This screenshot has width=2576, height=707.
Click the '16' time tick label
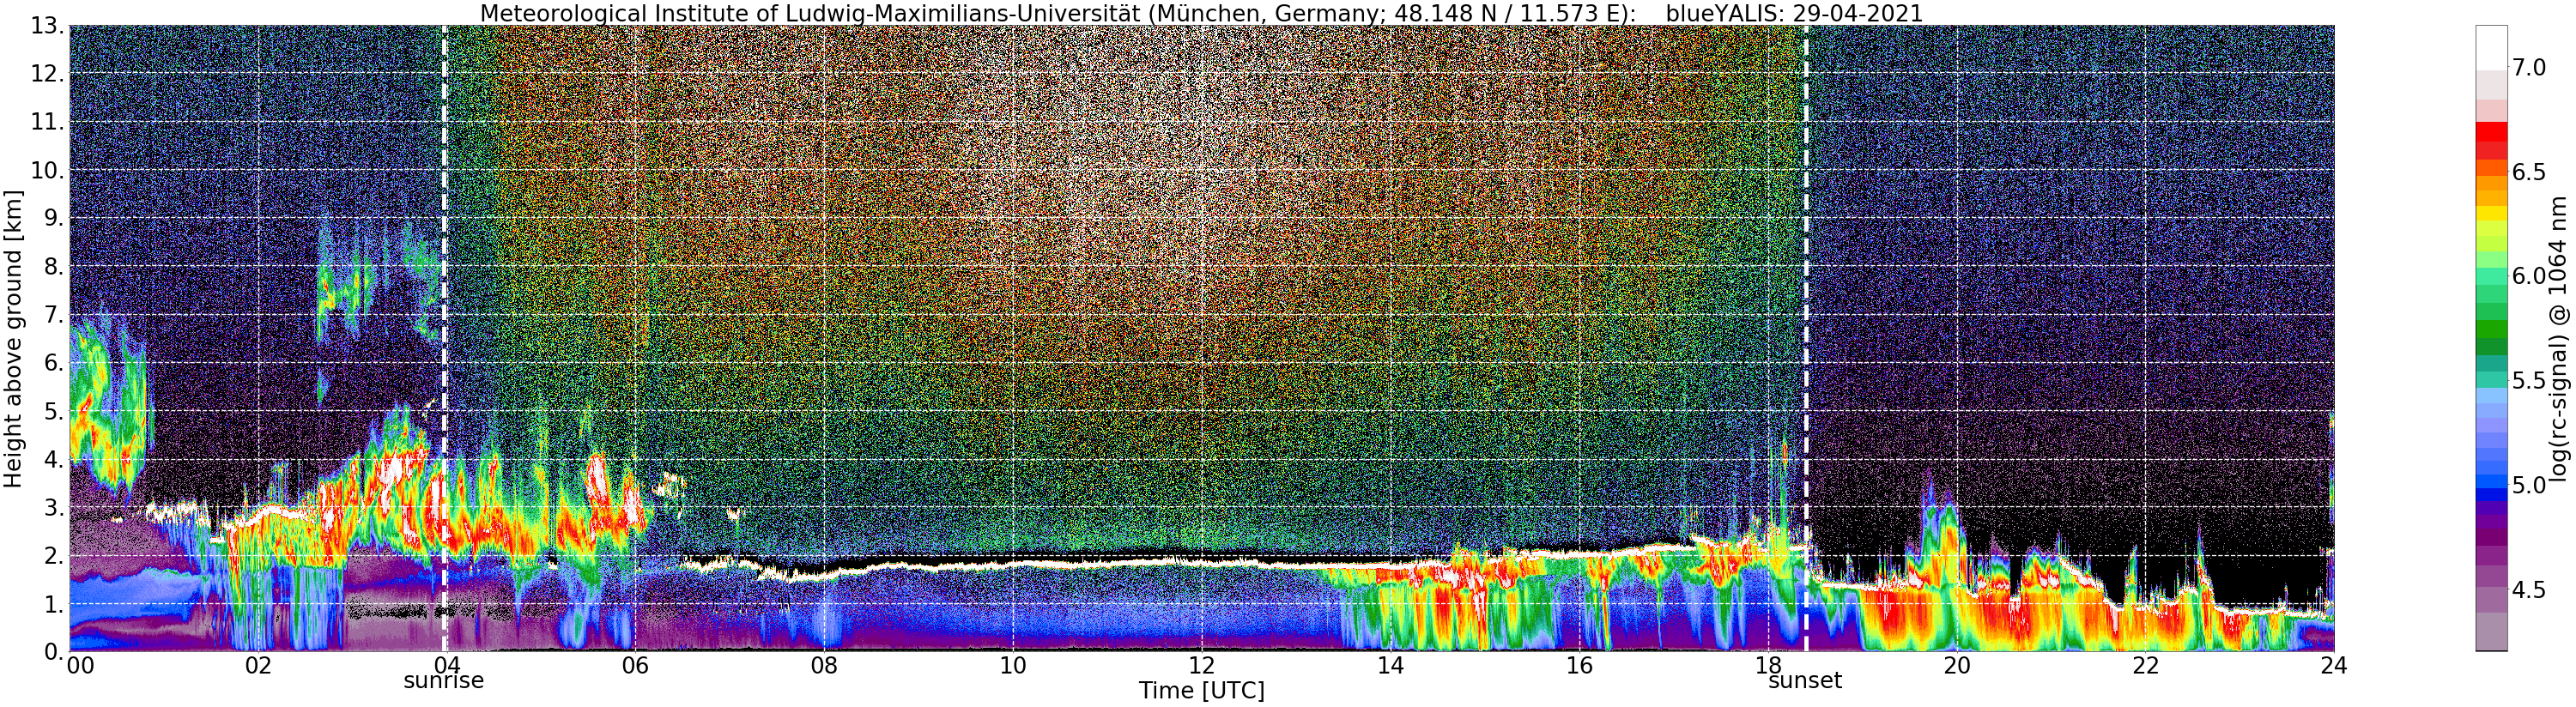tap(1579, 665)
